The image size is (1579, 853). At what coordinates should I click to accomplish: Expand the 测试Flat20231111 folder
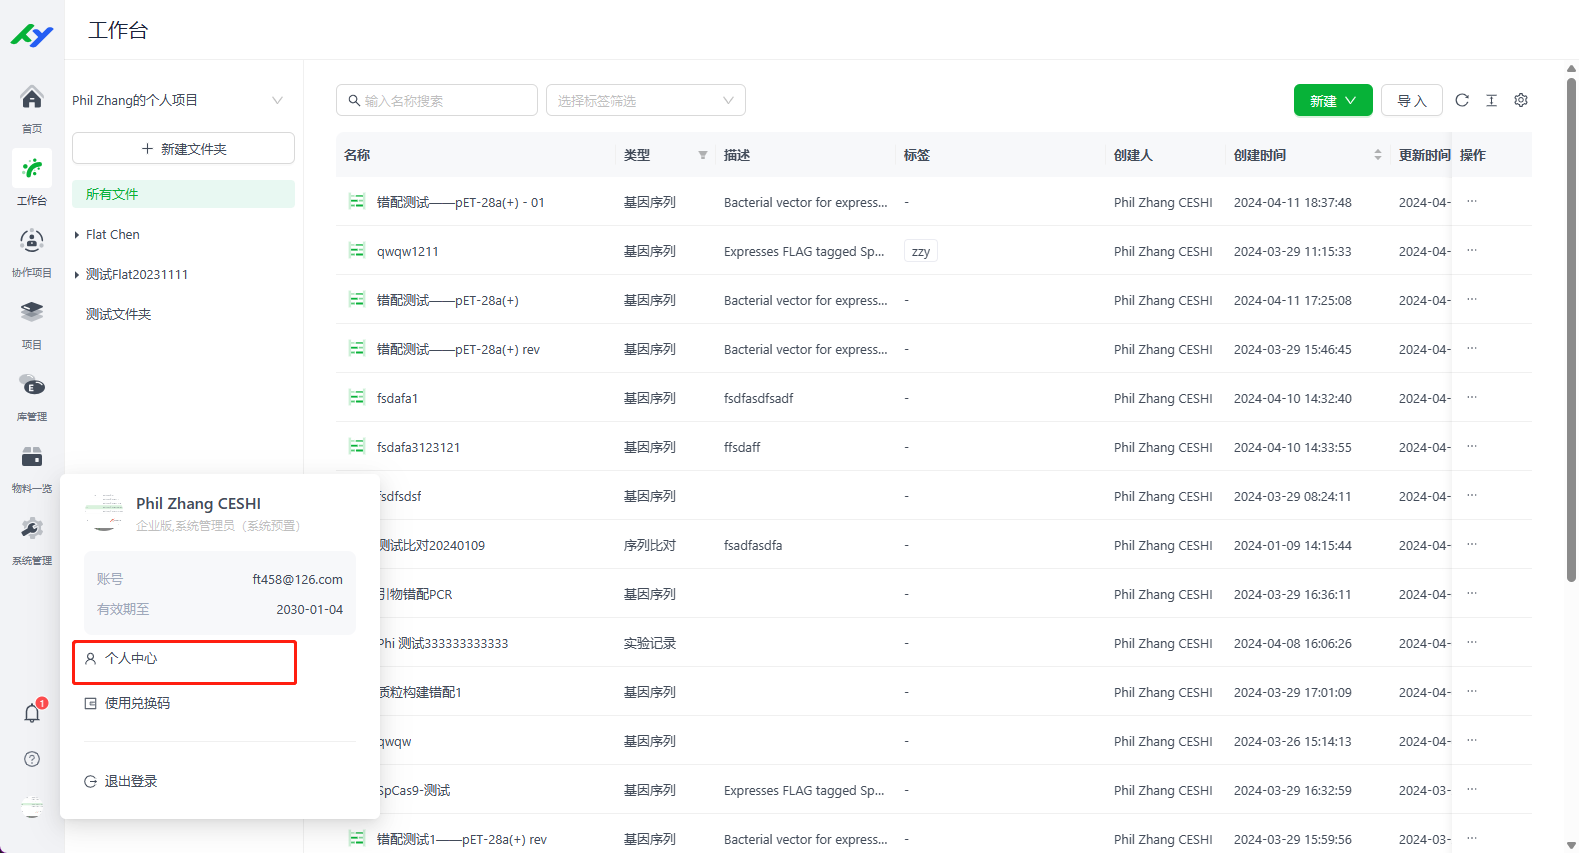pos(77,275)
